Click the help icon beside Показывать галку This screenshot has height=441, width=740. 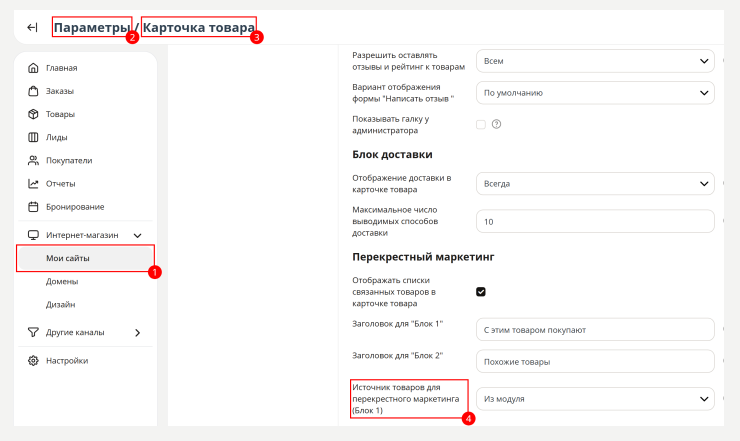pos(496,124)
